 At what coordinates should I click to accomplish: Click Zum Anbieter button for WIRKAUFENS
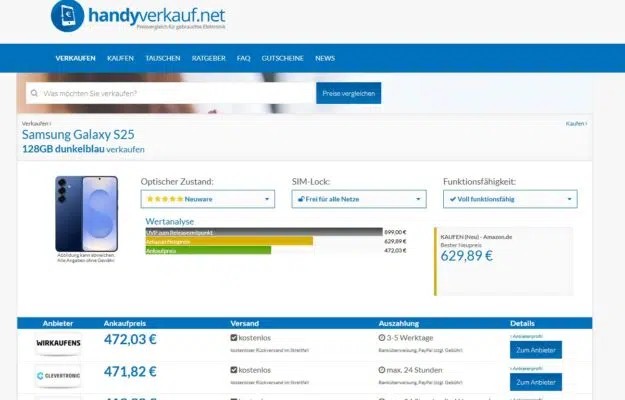tap(536, 350)
